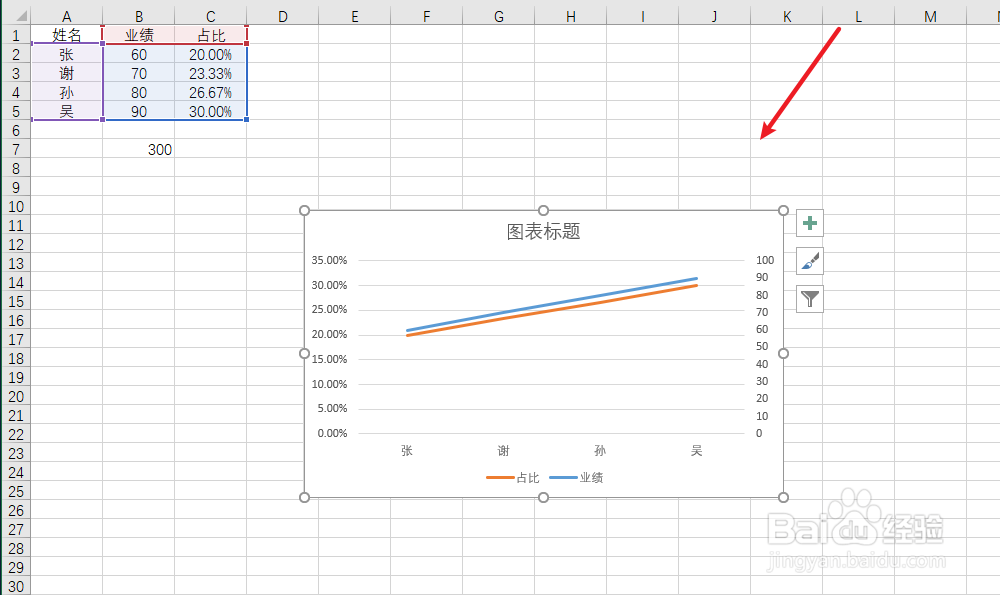Click the category axis label 吴
Image resolution: width=1000 pixels, height=595 pixels.
(696, 451)
